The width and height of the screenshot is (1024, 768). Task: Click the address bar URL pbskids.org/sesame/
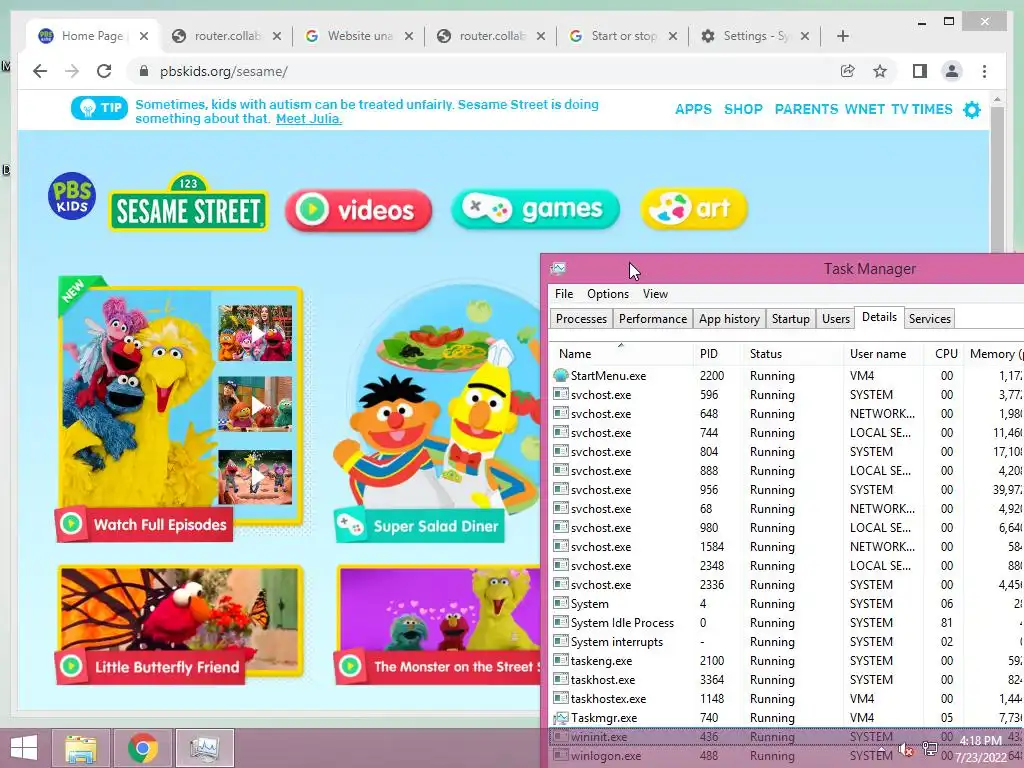223,71
